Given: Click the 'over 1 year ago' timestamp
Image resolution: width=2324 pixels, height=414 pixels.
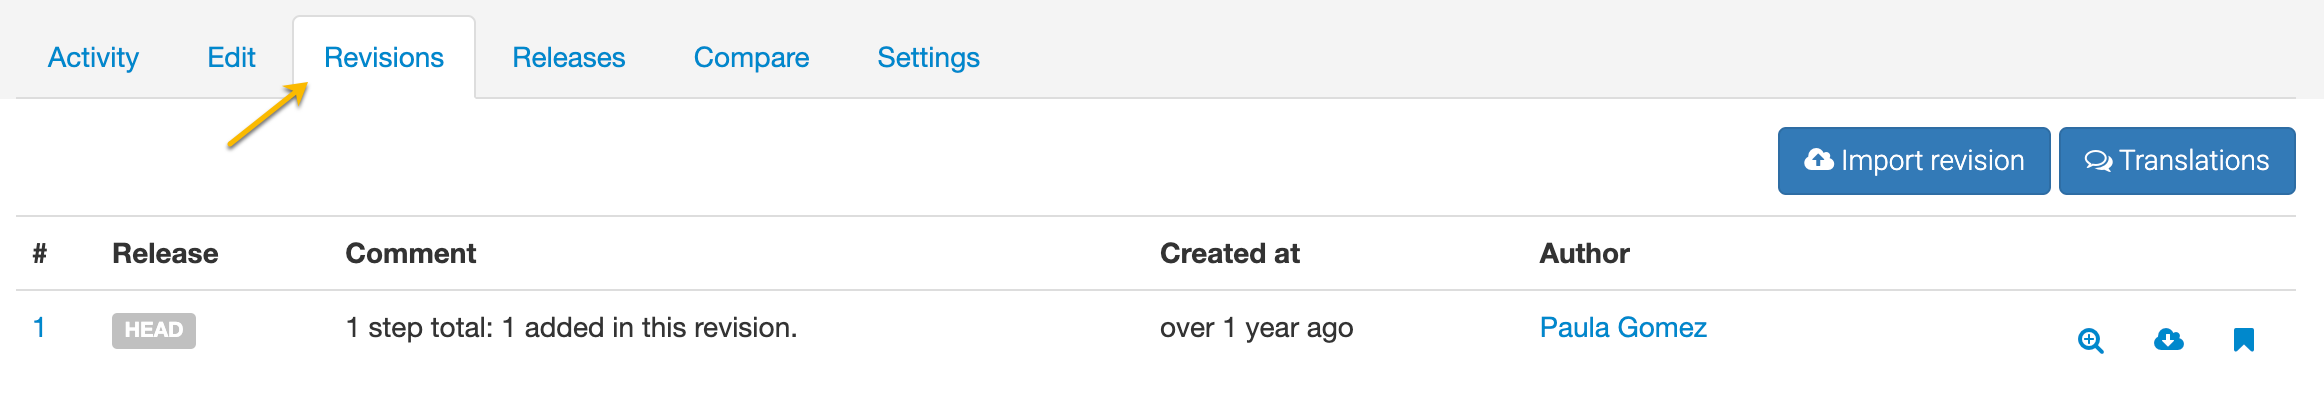Looking at the screenshot, I should (1256, 328).
